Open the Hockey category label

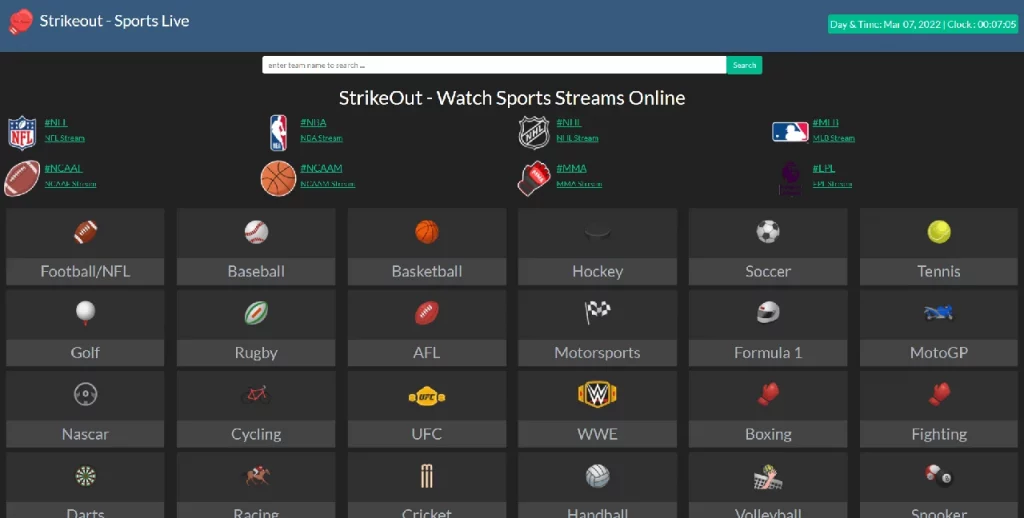[x=598, y=271]
